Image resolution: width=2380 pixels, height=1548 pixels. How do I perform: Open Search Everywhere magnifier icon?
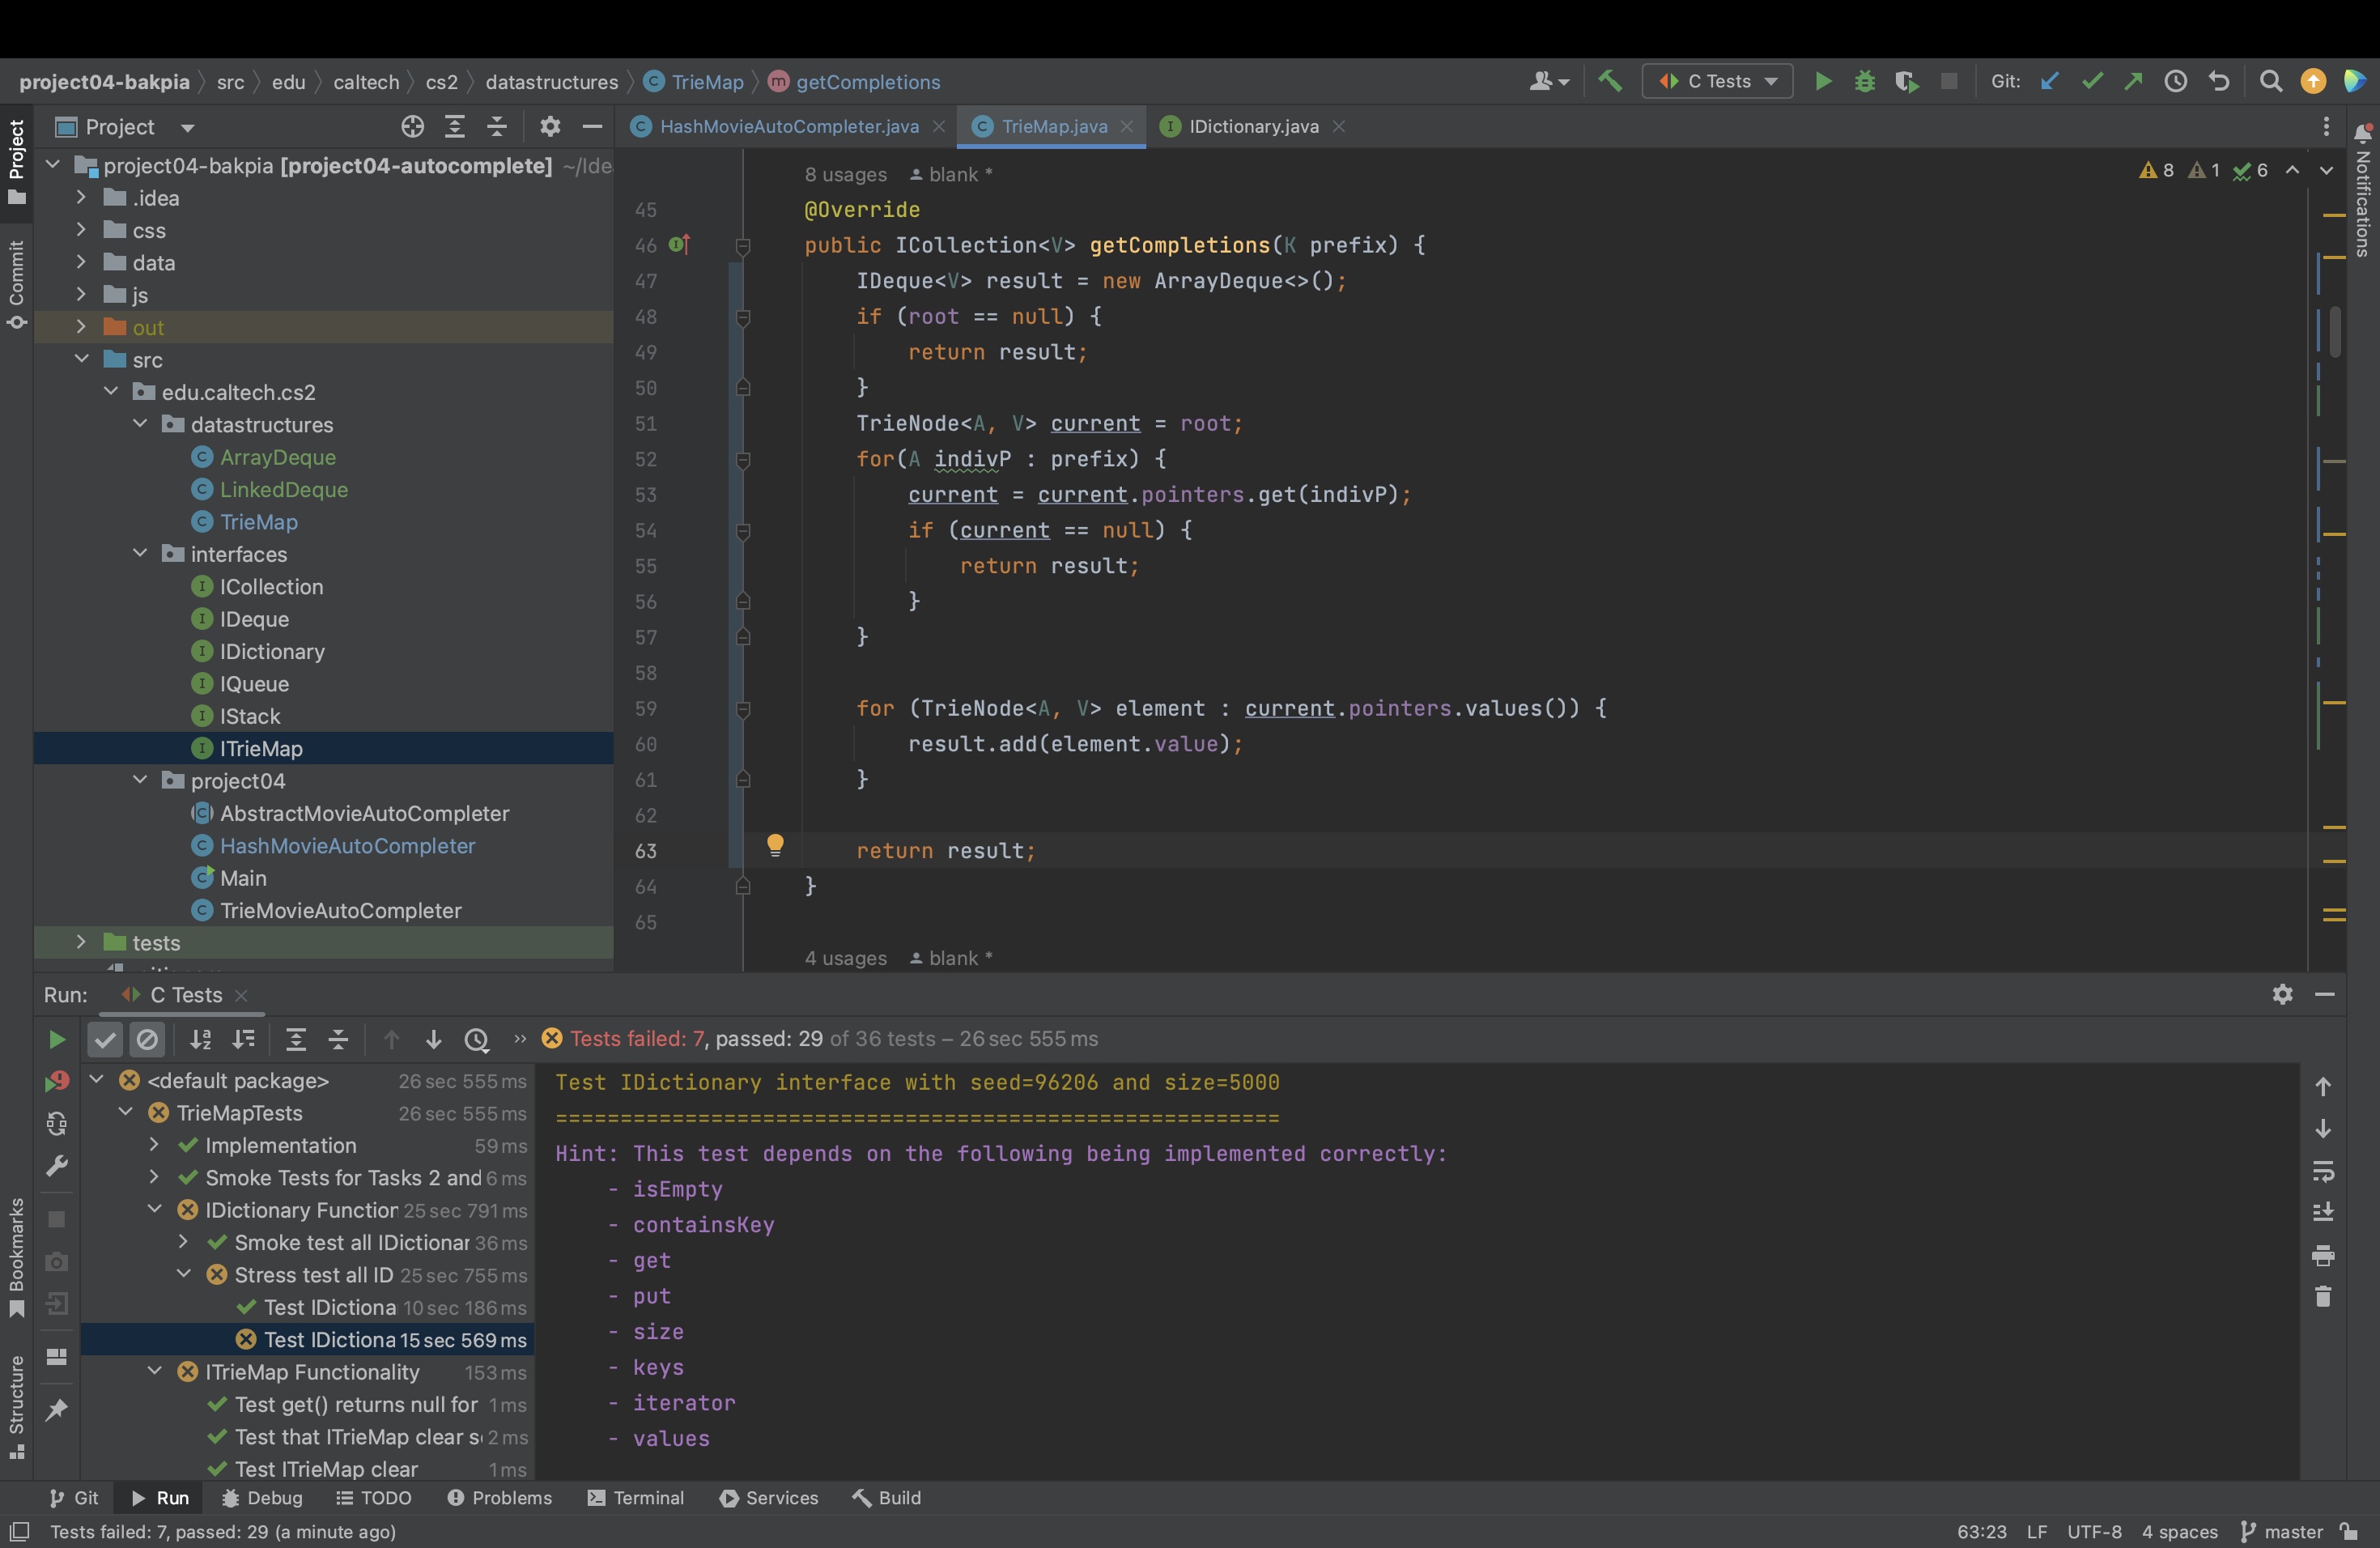2271,81
